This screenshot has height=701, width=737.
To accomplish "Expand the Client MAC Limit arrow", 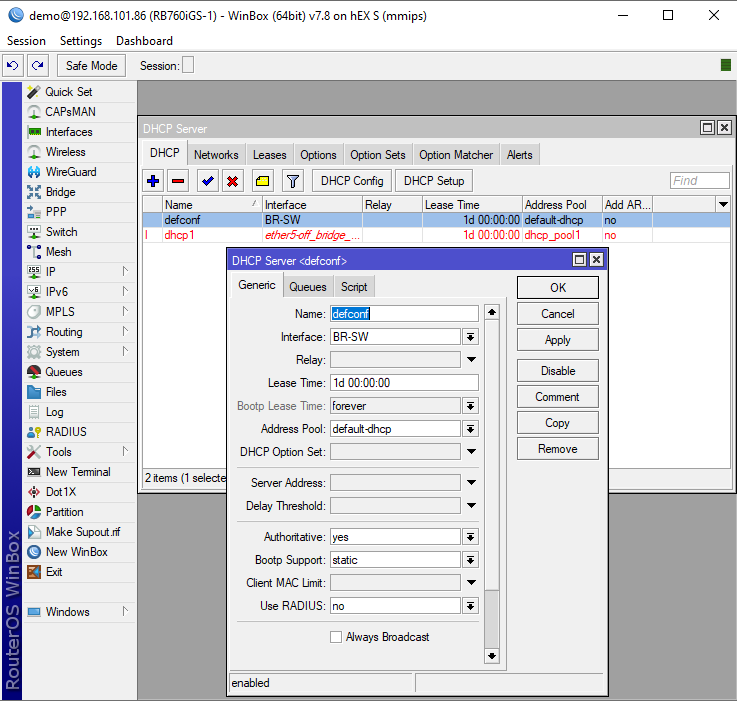I will (x=471, y=583).
